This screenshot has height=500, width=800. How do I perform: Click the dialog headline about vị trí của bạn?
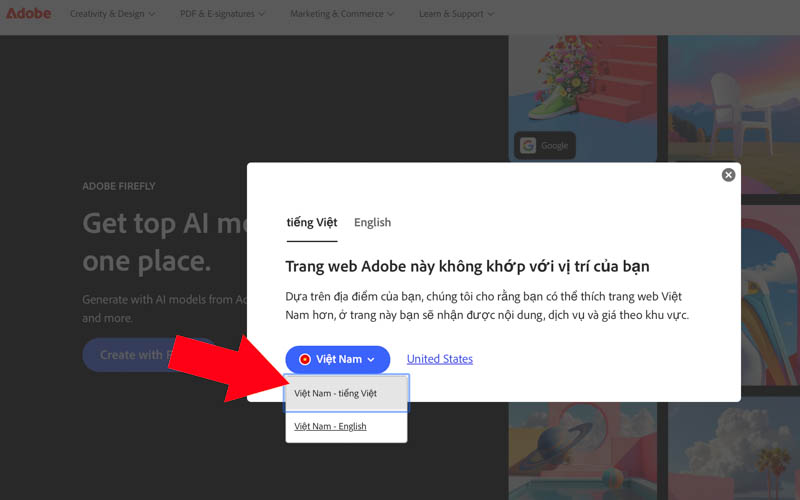coord(467,266)
